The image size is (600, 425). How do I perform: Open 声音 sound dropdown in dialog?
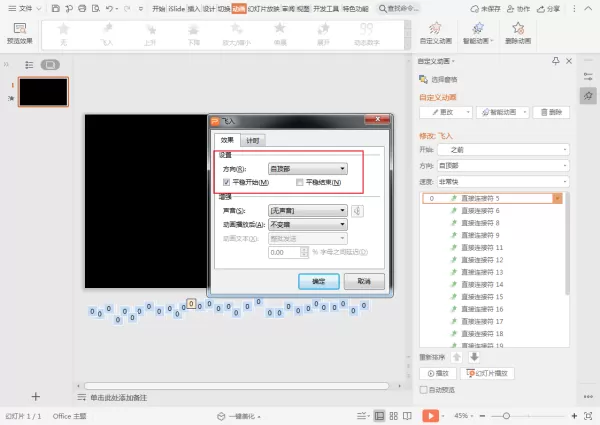coord(308,211)
